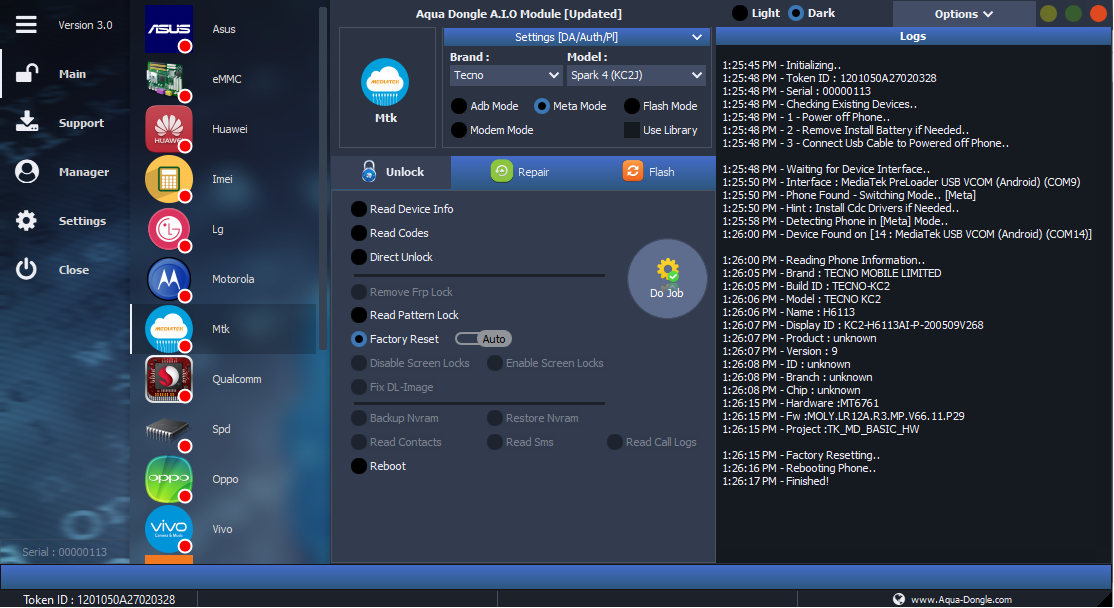Click the green window control dot
Screen dimensions: 1114x608
(x=1074, y=13)
